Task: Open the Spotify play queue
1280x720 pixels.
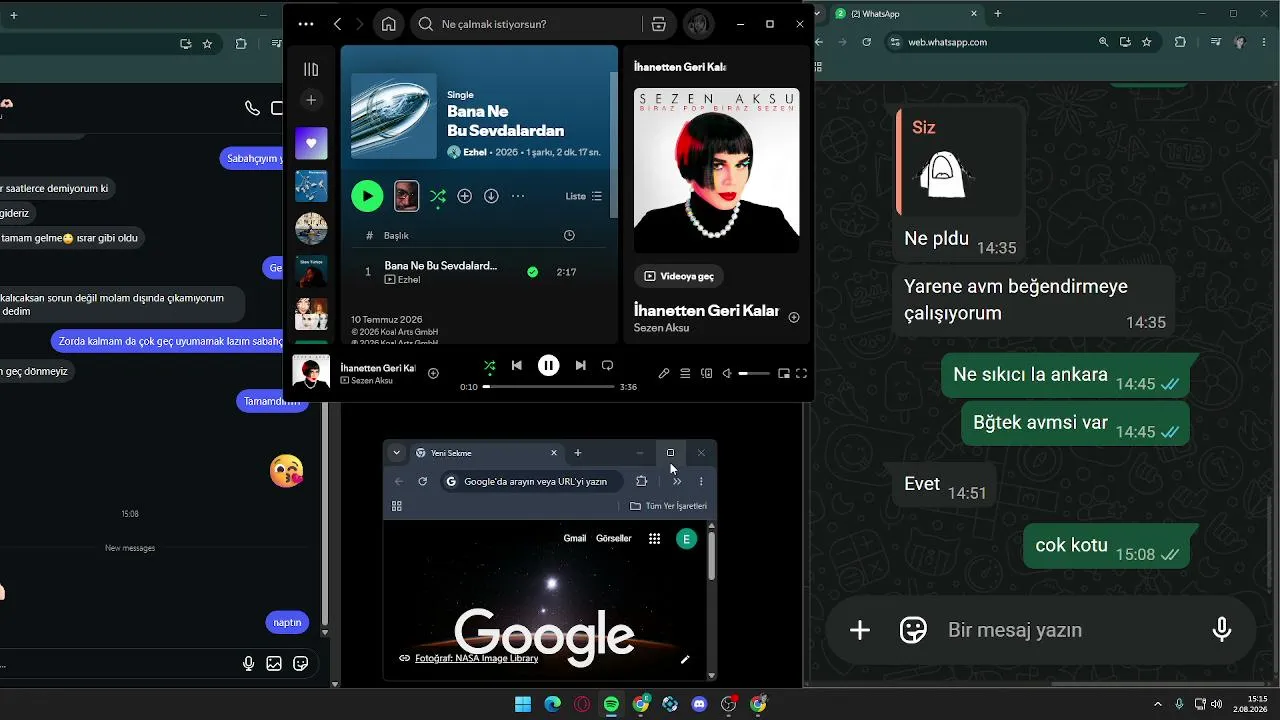Action: tap(685, 373)
